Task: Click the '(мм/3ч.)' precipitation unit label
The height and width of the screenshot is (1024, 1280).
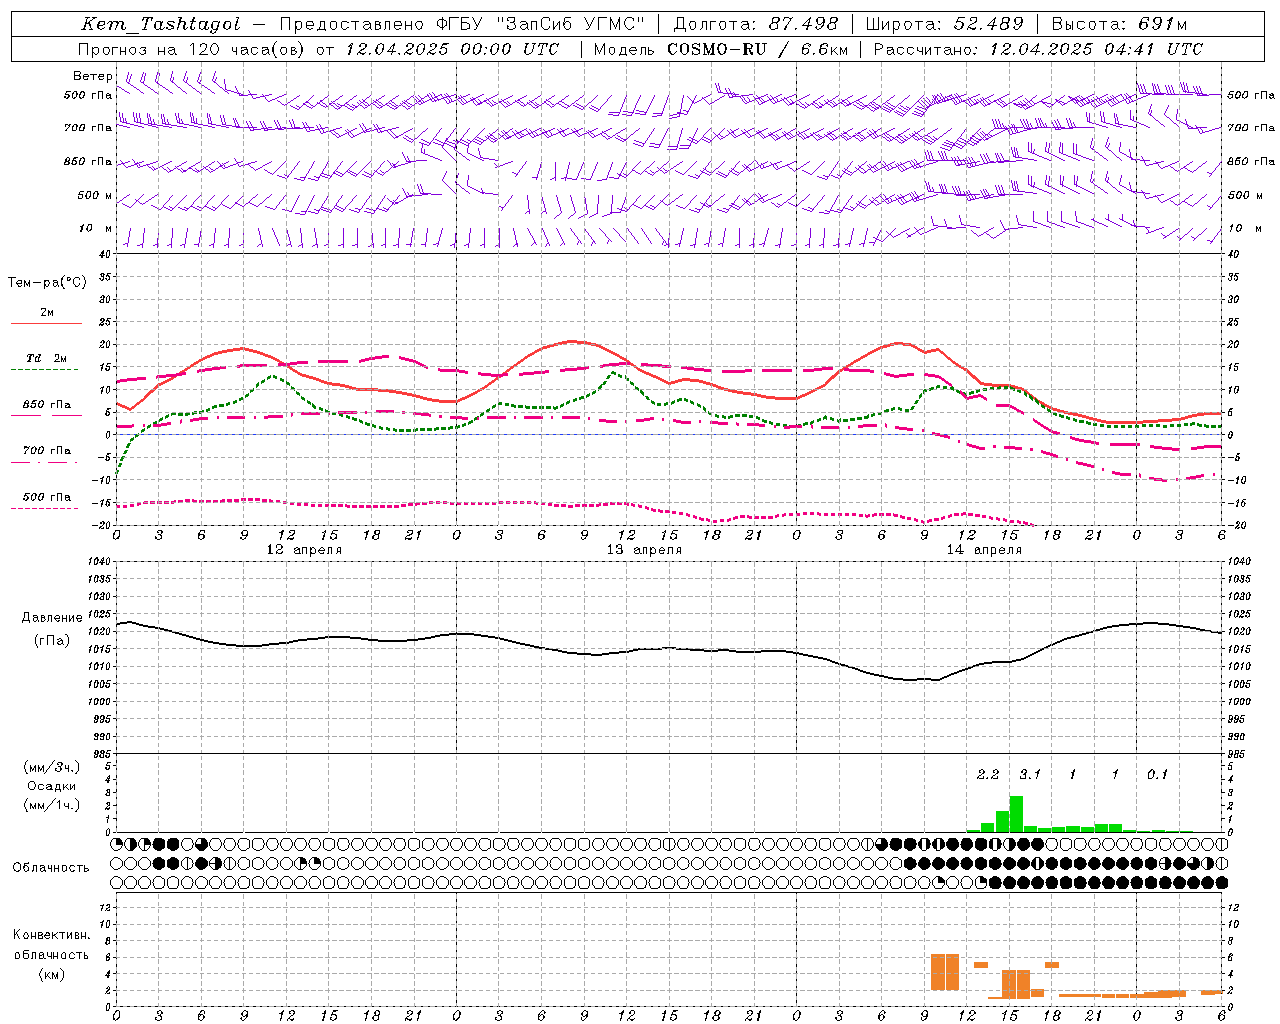Action: [52, 767]
